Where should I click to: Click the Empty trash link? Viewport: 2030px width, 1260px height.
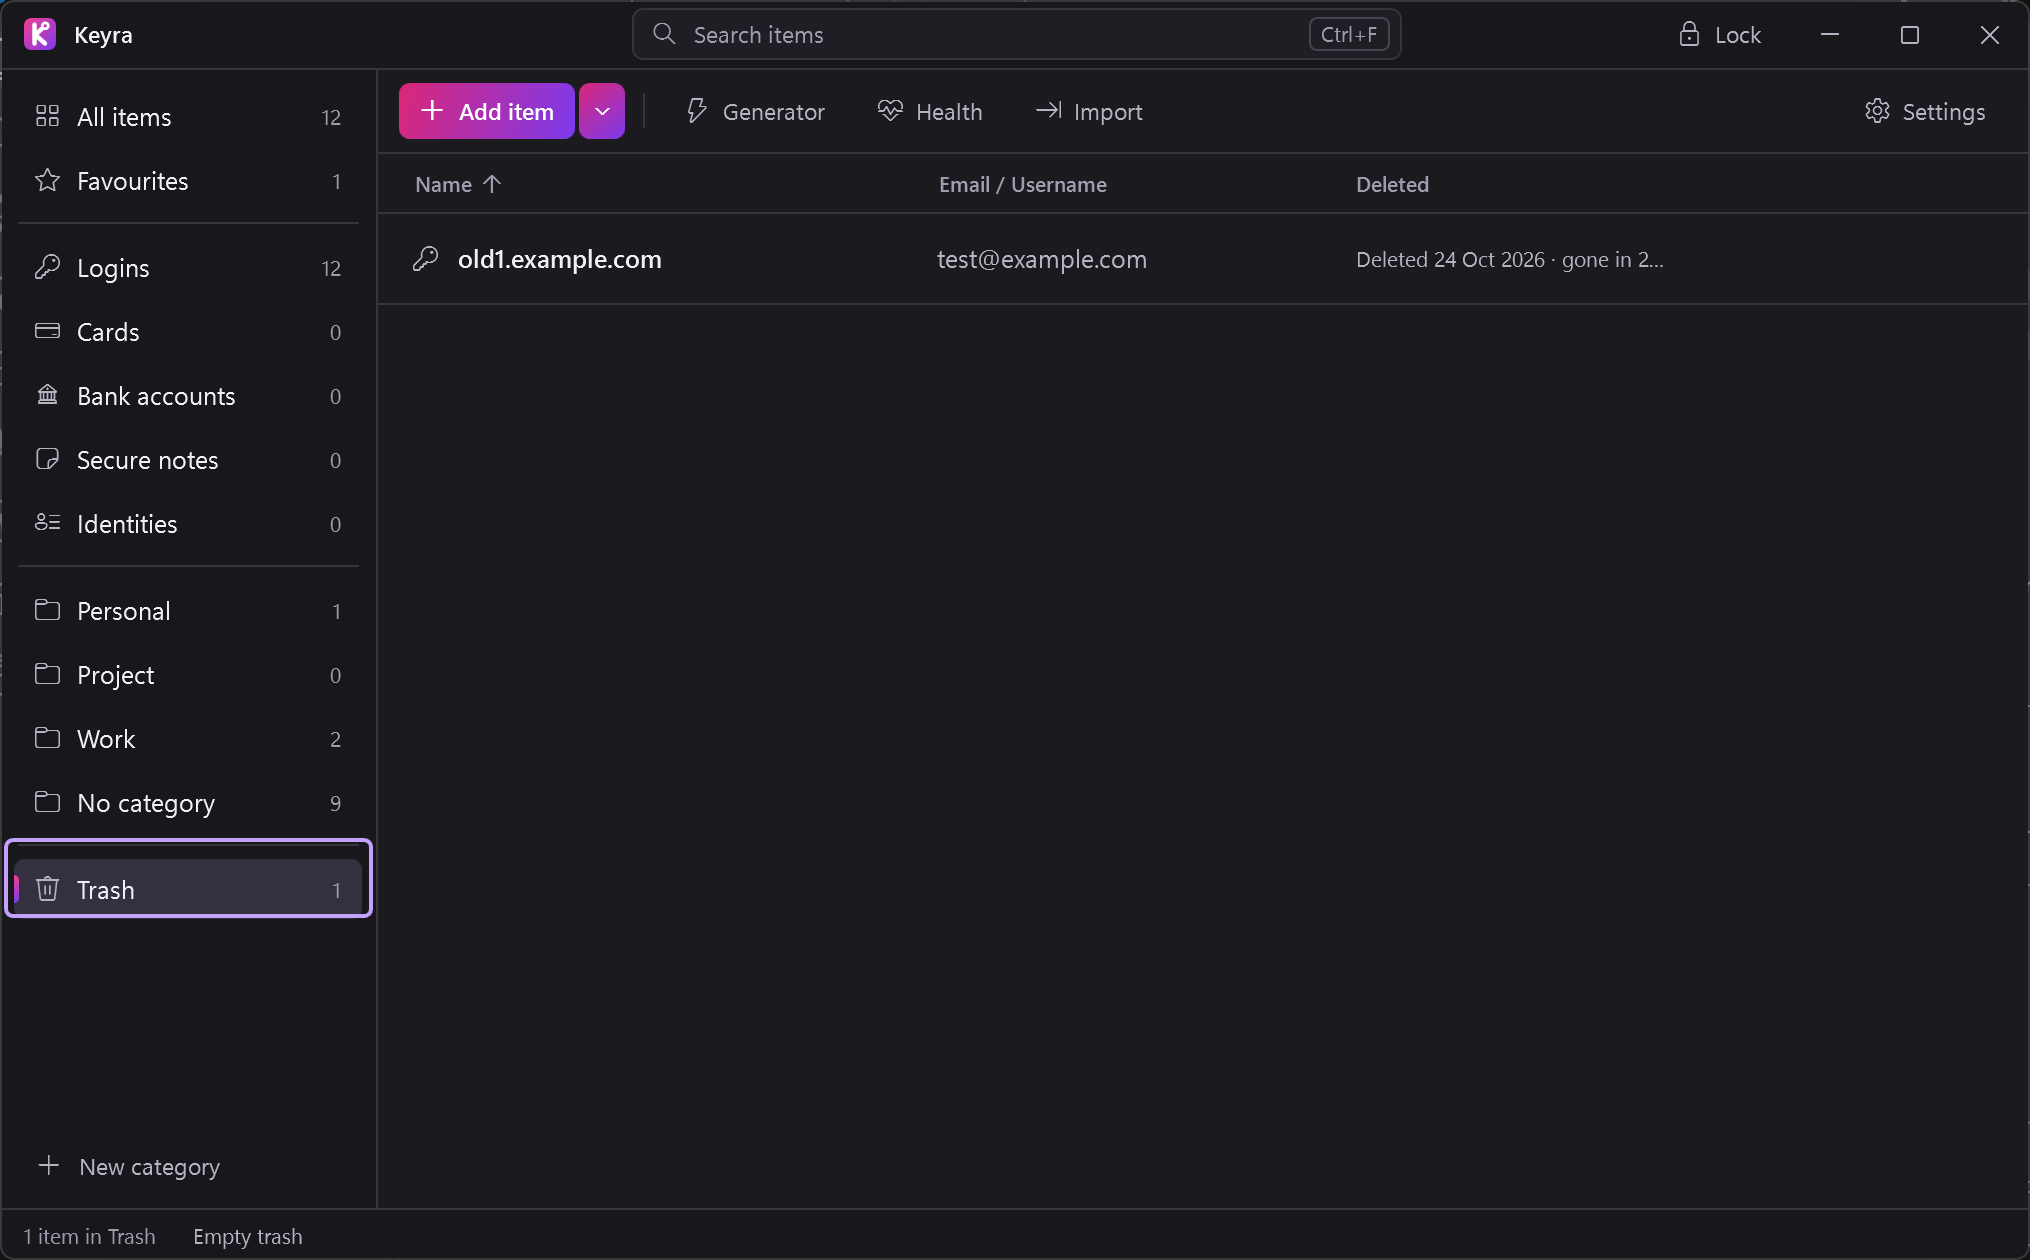point(248,1237)
